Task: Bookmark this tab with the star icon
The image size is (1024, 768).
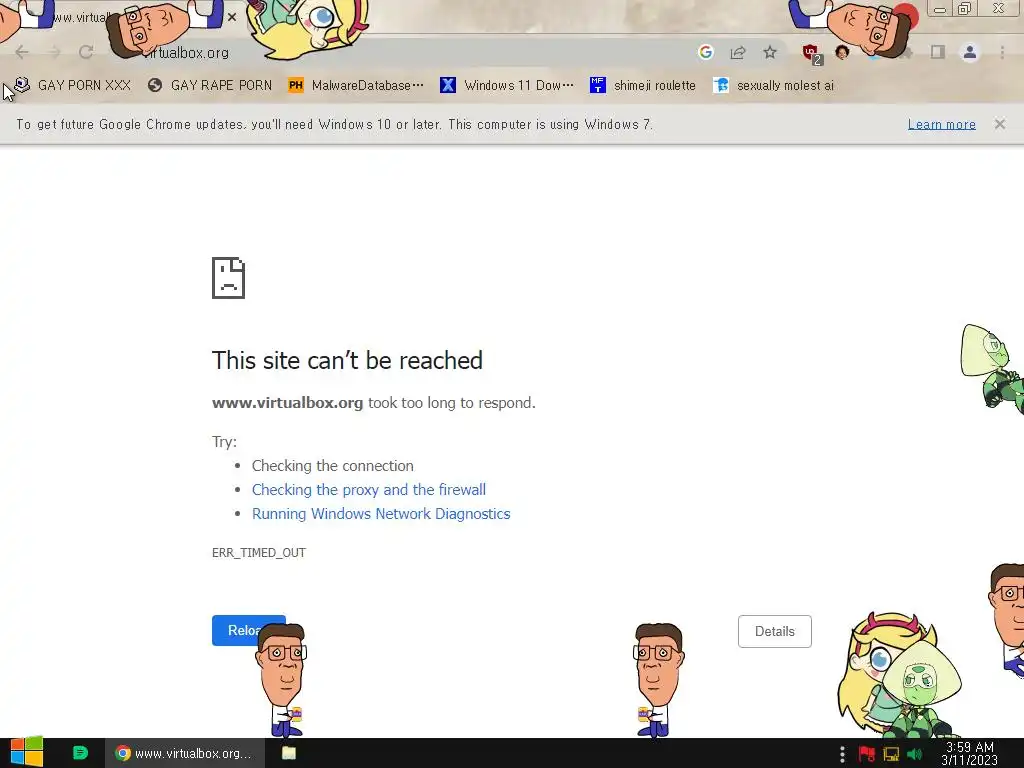Action: coord(770,52)
